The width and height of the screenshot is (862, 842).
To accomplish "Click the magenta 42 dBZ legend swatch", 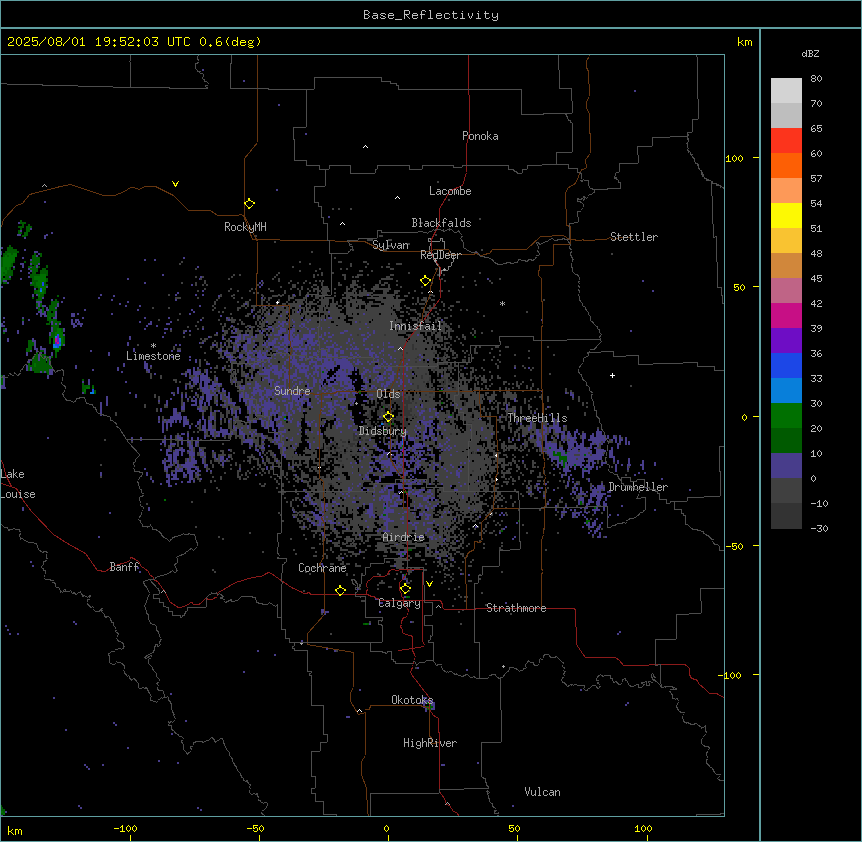I will click(786, 315).
